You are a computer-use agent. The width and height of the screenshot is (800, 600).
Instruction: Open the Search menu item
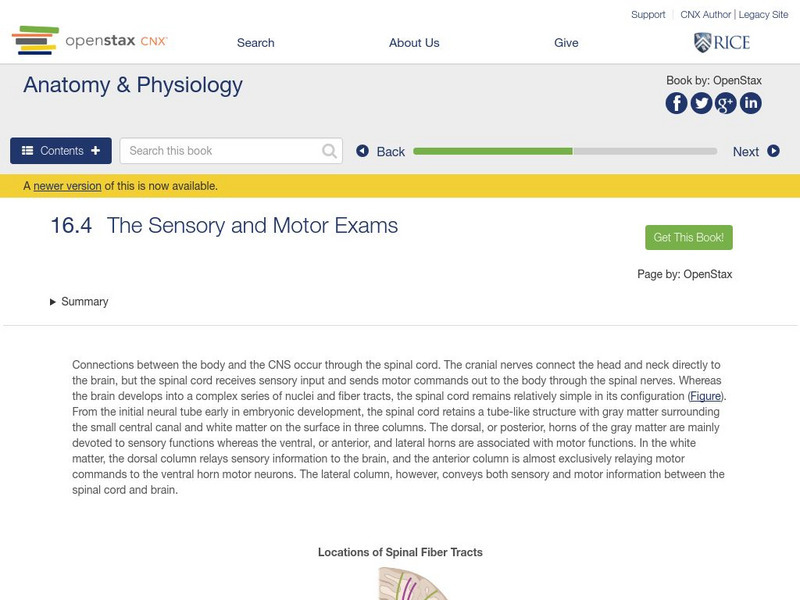[256, 43]
